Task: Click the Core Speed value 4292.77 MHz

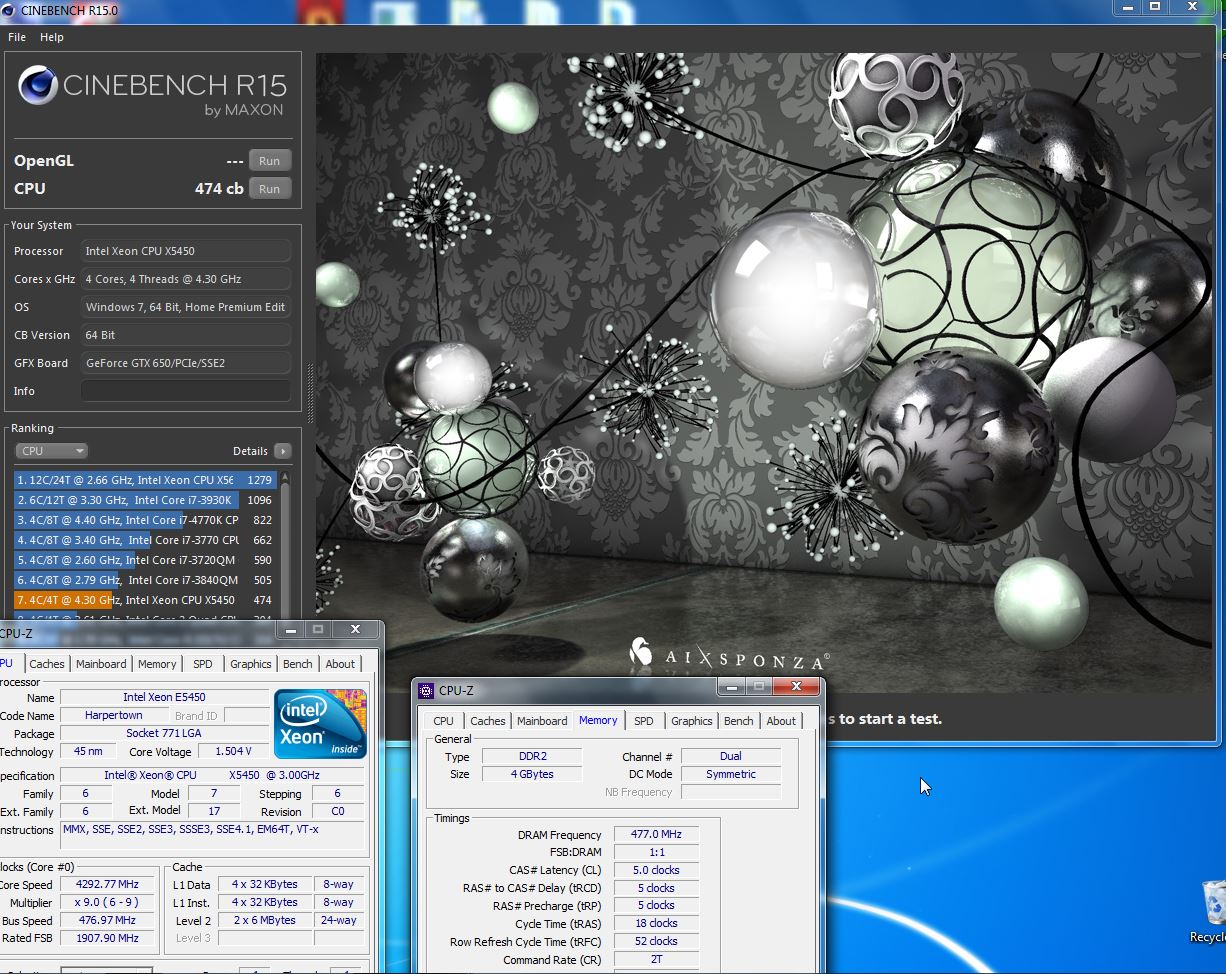Action: (106, 885)
